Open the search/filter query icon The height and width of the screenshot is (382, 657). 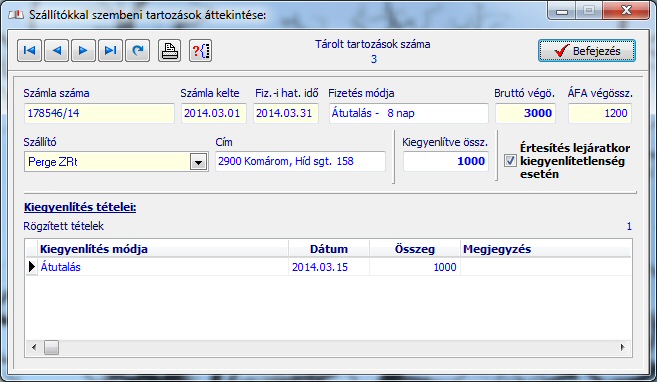tap(200, 51)
